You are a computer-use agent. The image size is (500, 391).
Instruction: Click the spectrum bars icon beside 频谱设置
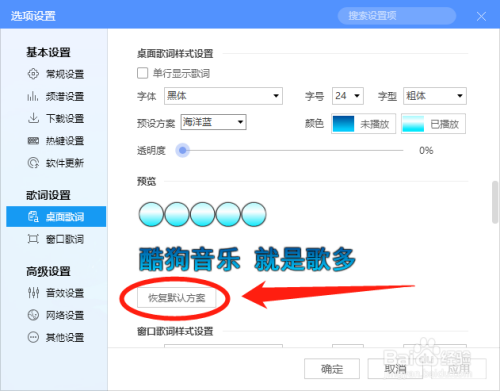coord(33,96)
